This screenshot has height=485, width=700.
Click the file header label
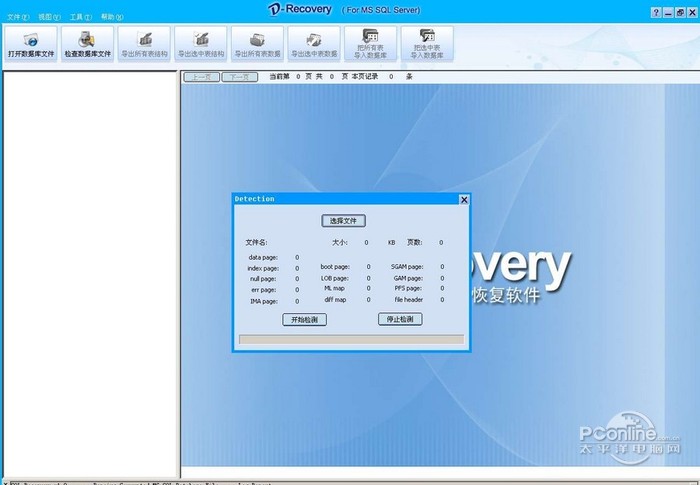click(408, 300)
